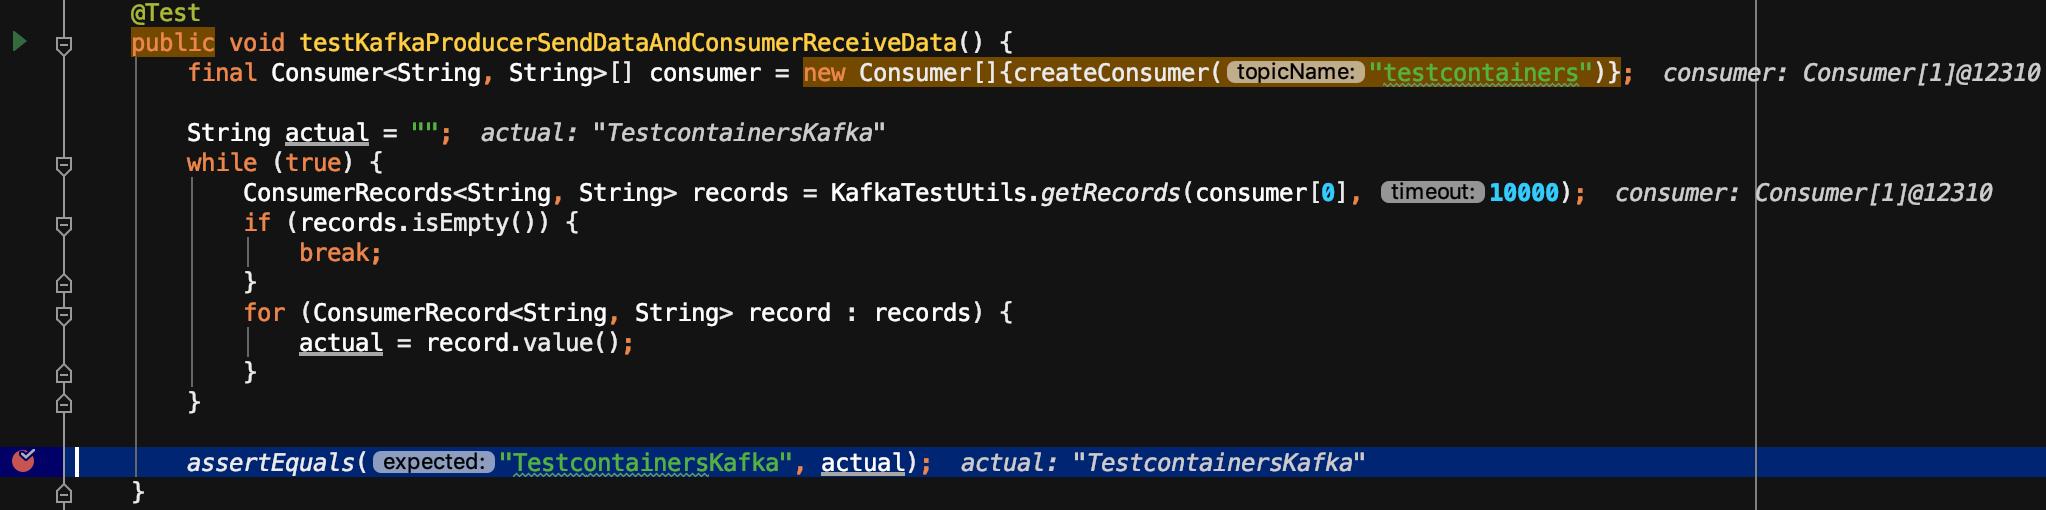This screenshot has width=2046, height=510.
Task: Click the getRecords method call
Action: point(1110,193)
